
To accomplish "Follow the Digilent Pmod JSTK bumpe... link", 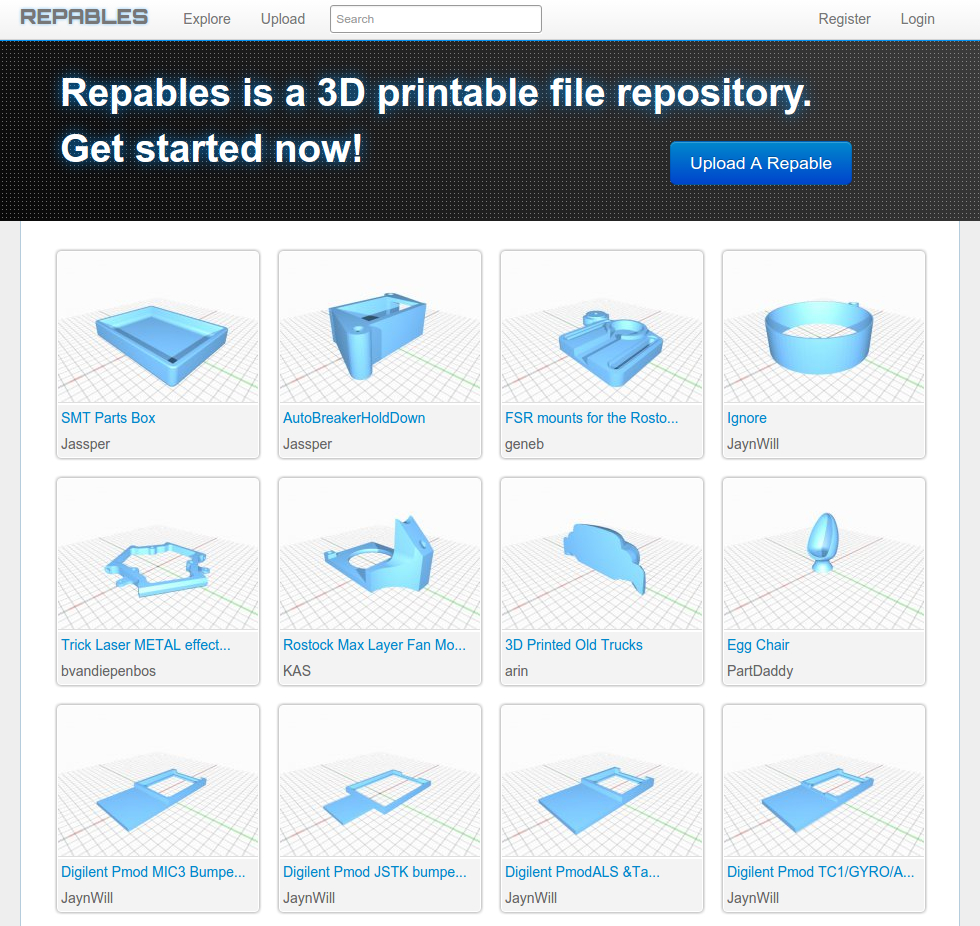I will tap(374, 872).
